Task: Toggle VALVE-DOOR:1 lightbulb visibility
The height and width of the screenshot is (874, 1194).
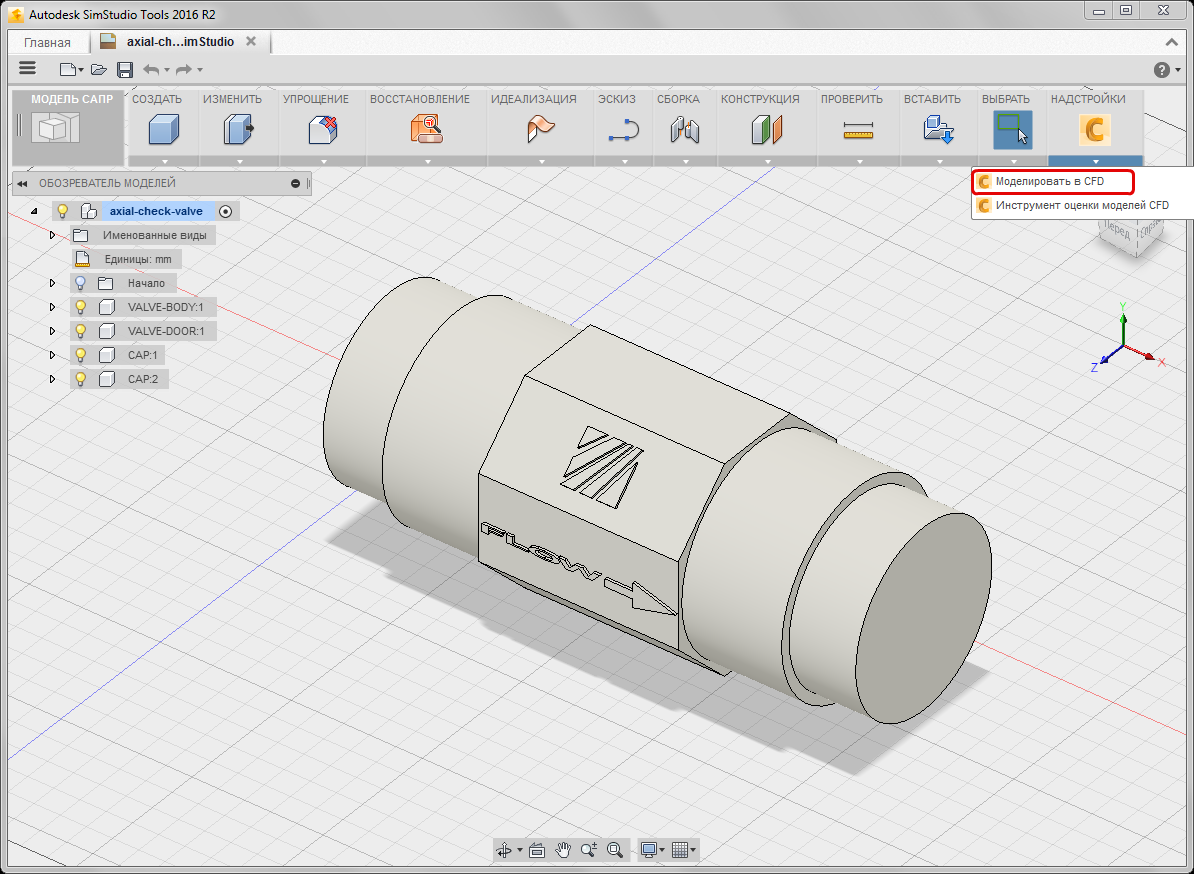Action: click(81, 331)
